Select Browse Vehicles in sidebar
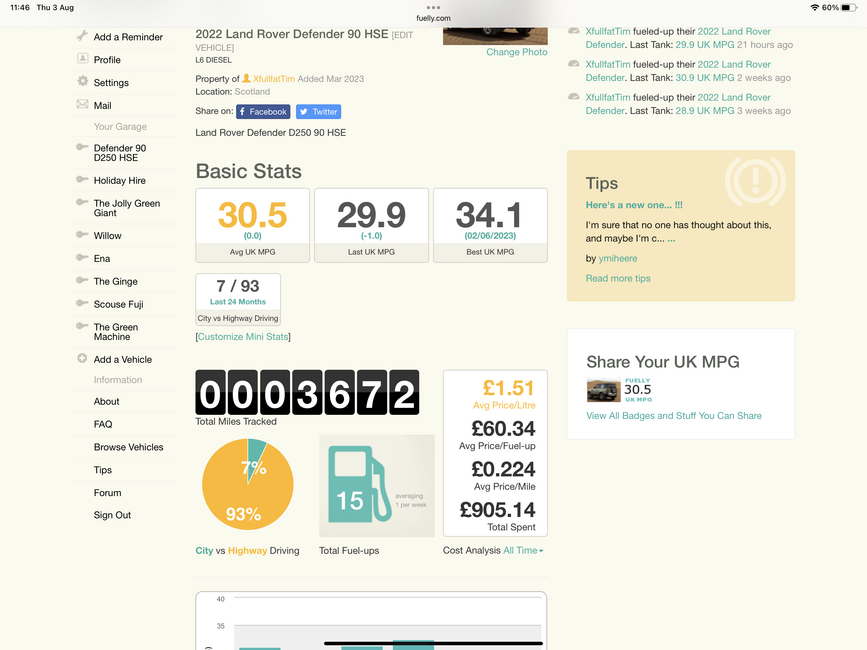867x650 pixels. (128, 447)
